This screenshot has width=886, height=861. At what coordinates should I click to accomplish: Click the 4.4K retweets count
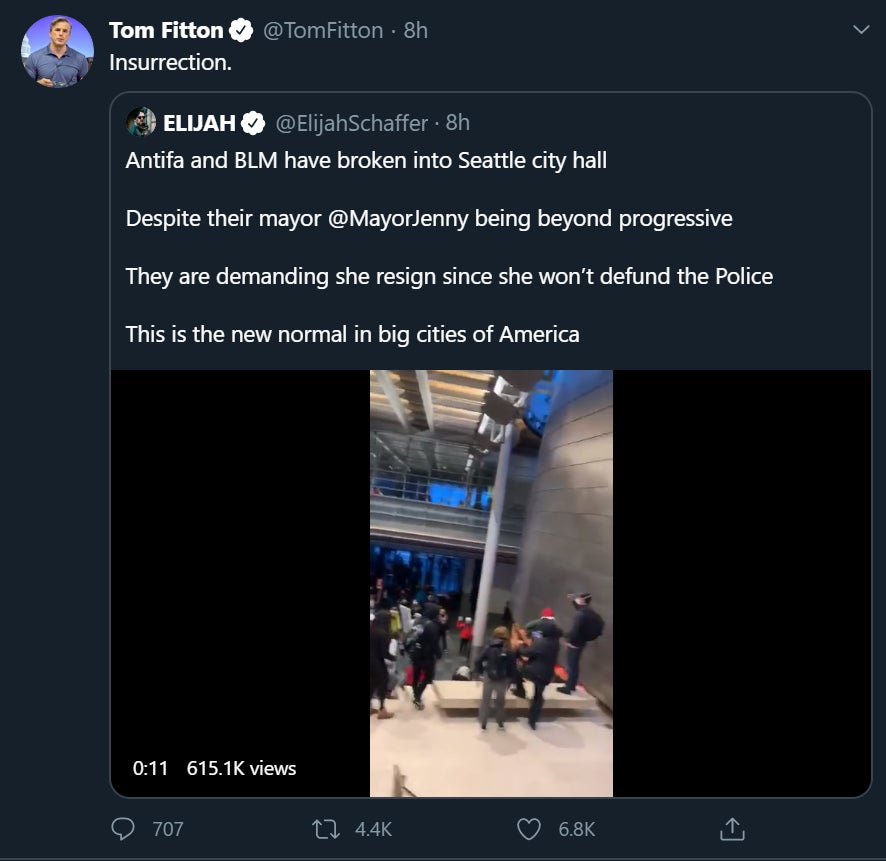pos(373,829)
